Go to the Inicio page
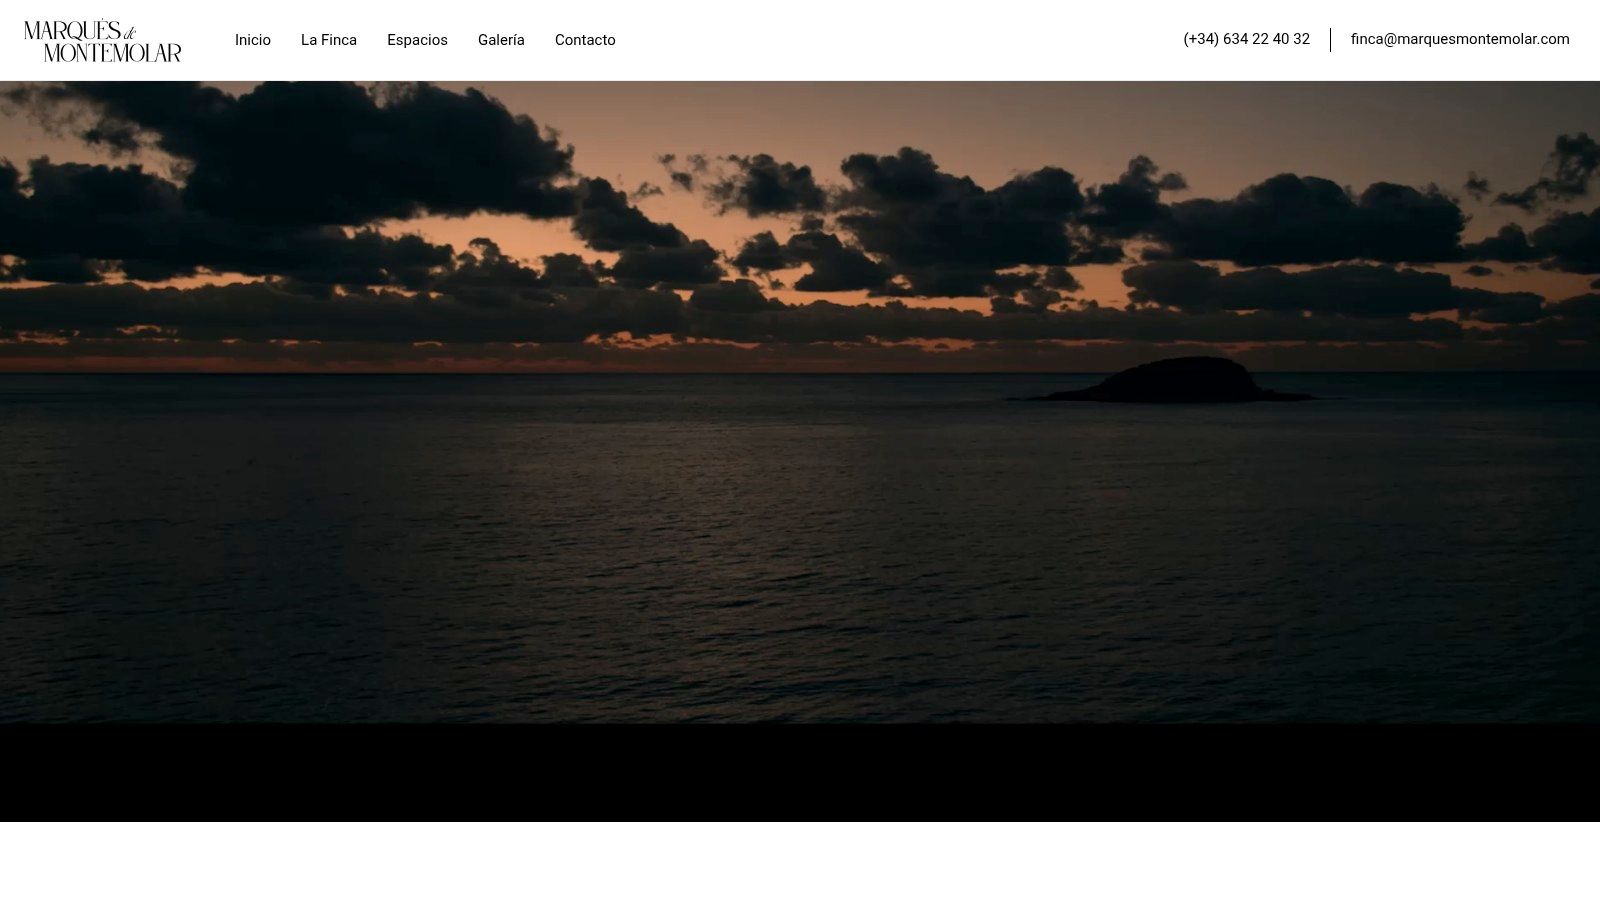 (253, 40)
